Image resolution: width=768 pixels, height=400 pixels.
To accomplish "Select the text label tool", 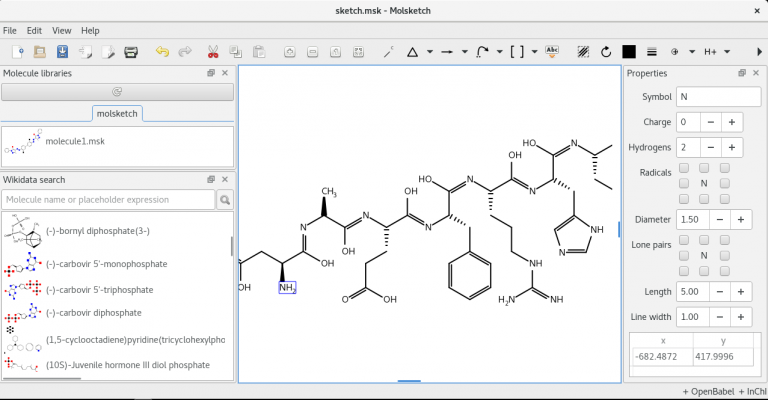I will point(553,51).
